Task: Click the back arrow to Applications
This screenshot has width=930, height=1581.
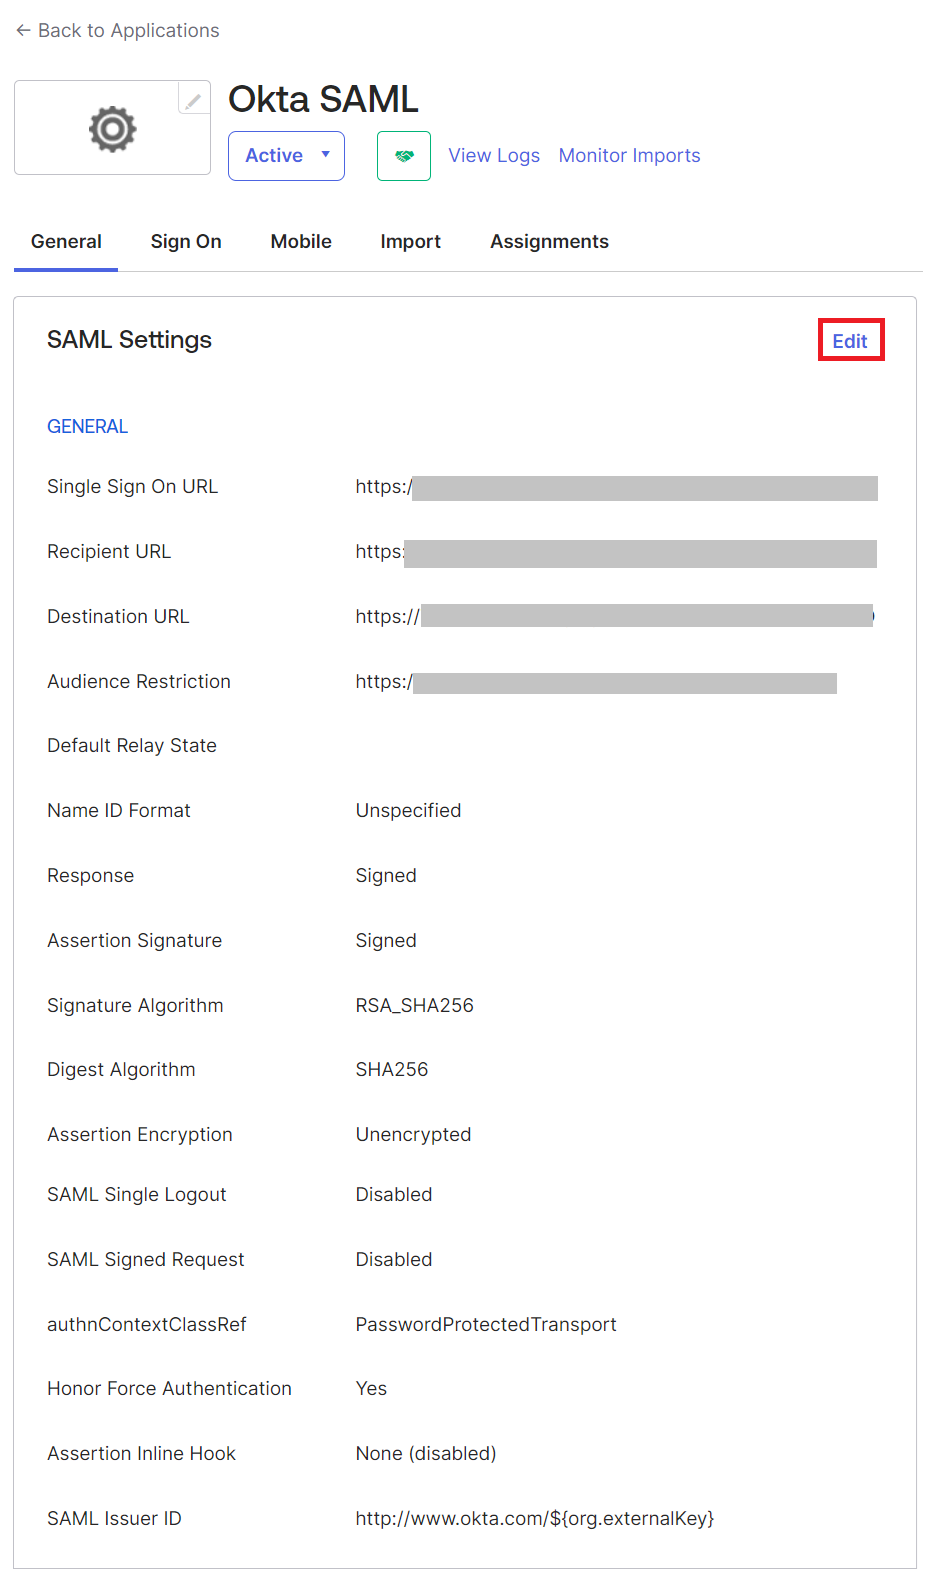Action: [23, 31]
